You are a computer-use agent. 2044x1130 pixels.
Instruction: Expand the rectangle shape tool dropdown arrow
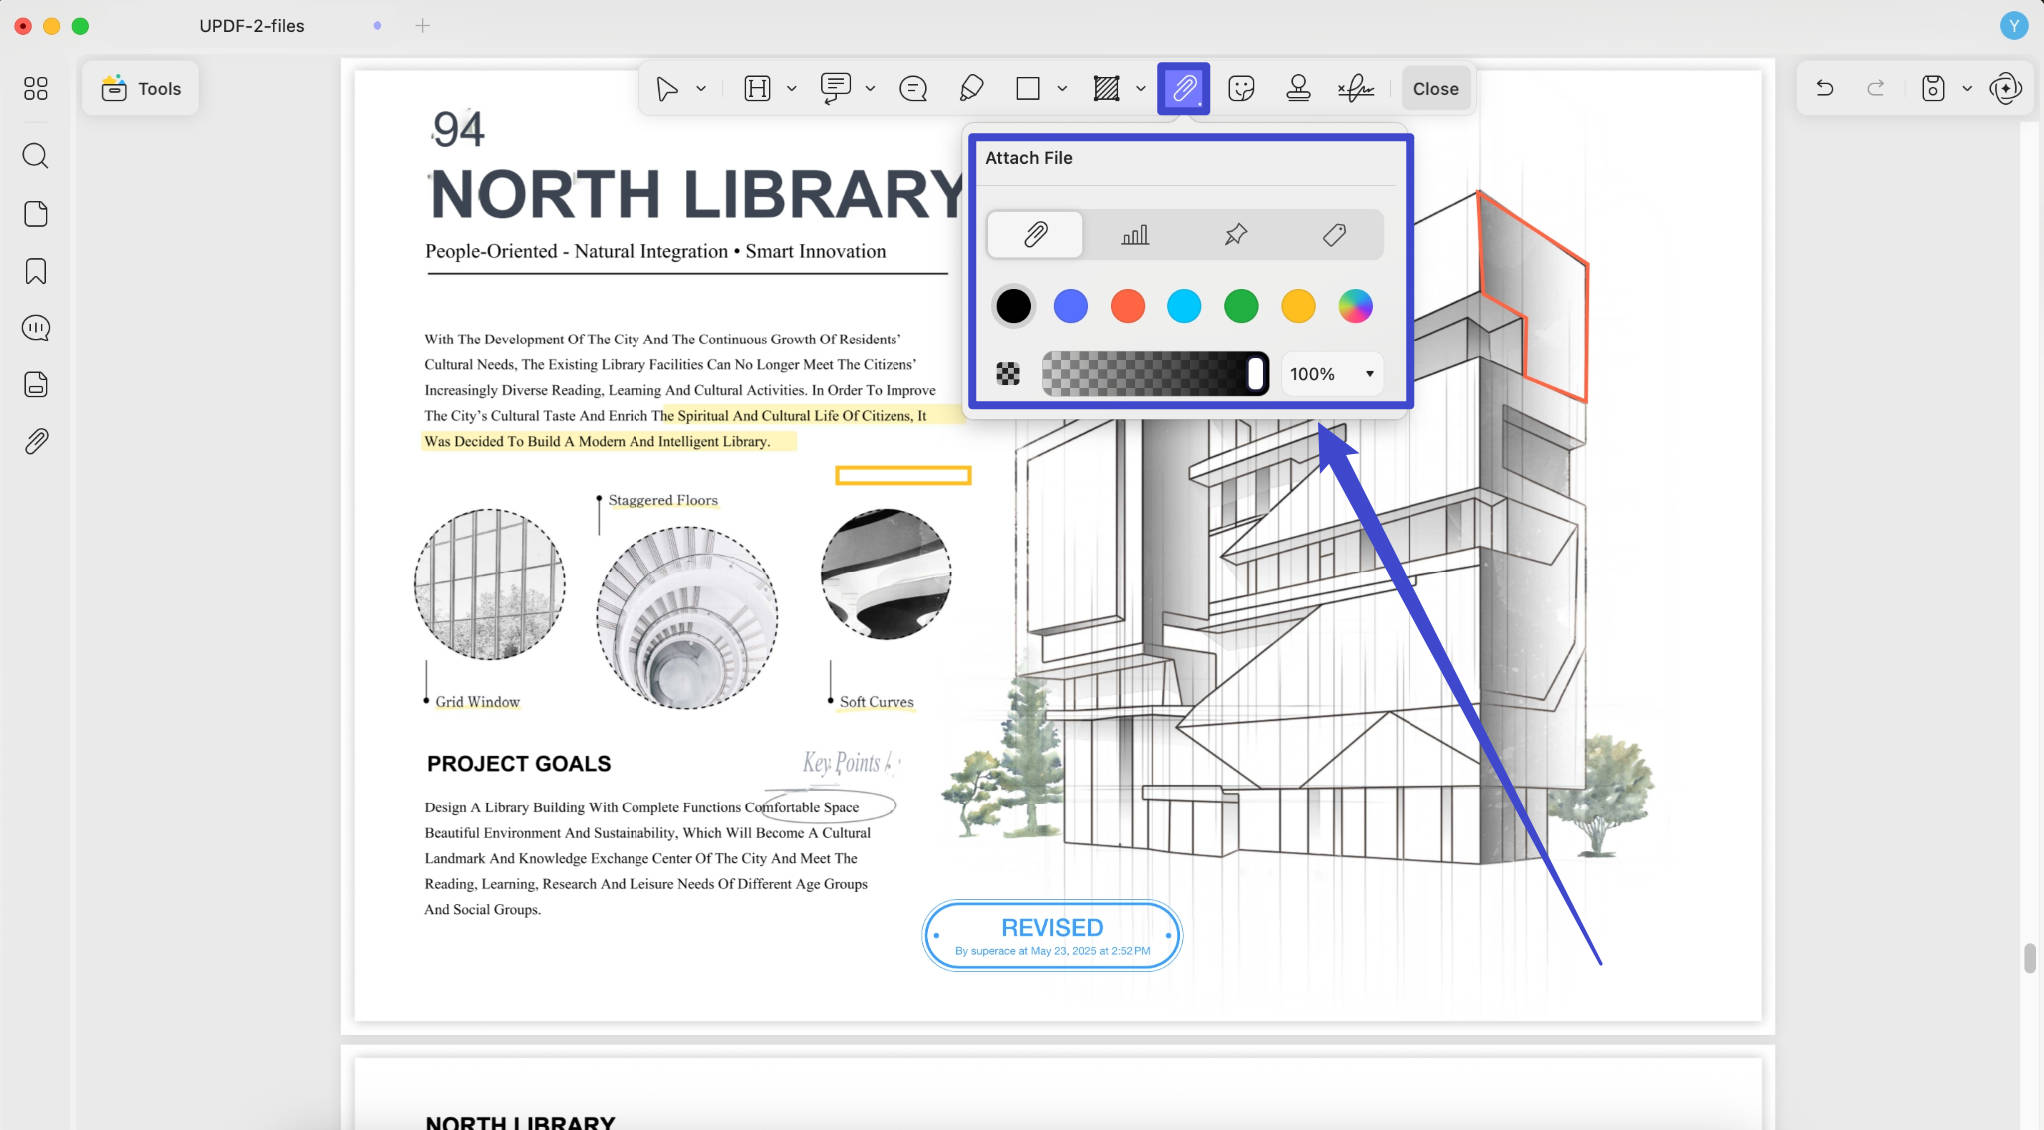click(1062, 89)
